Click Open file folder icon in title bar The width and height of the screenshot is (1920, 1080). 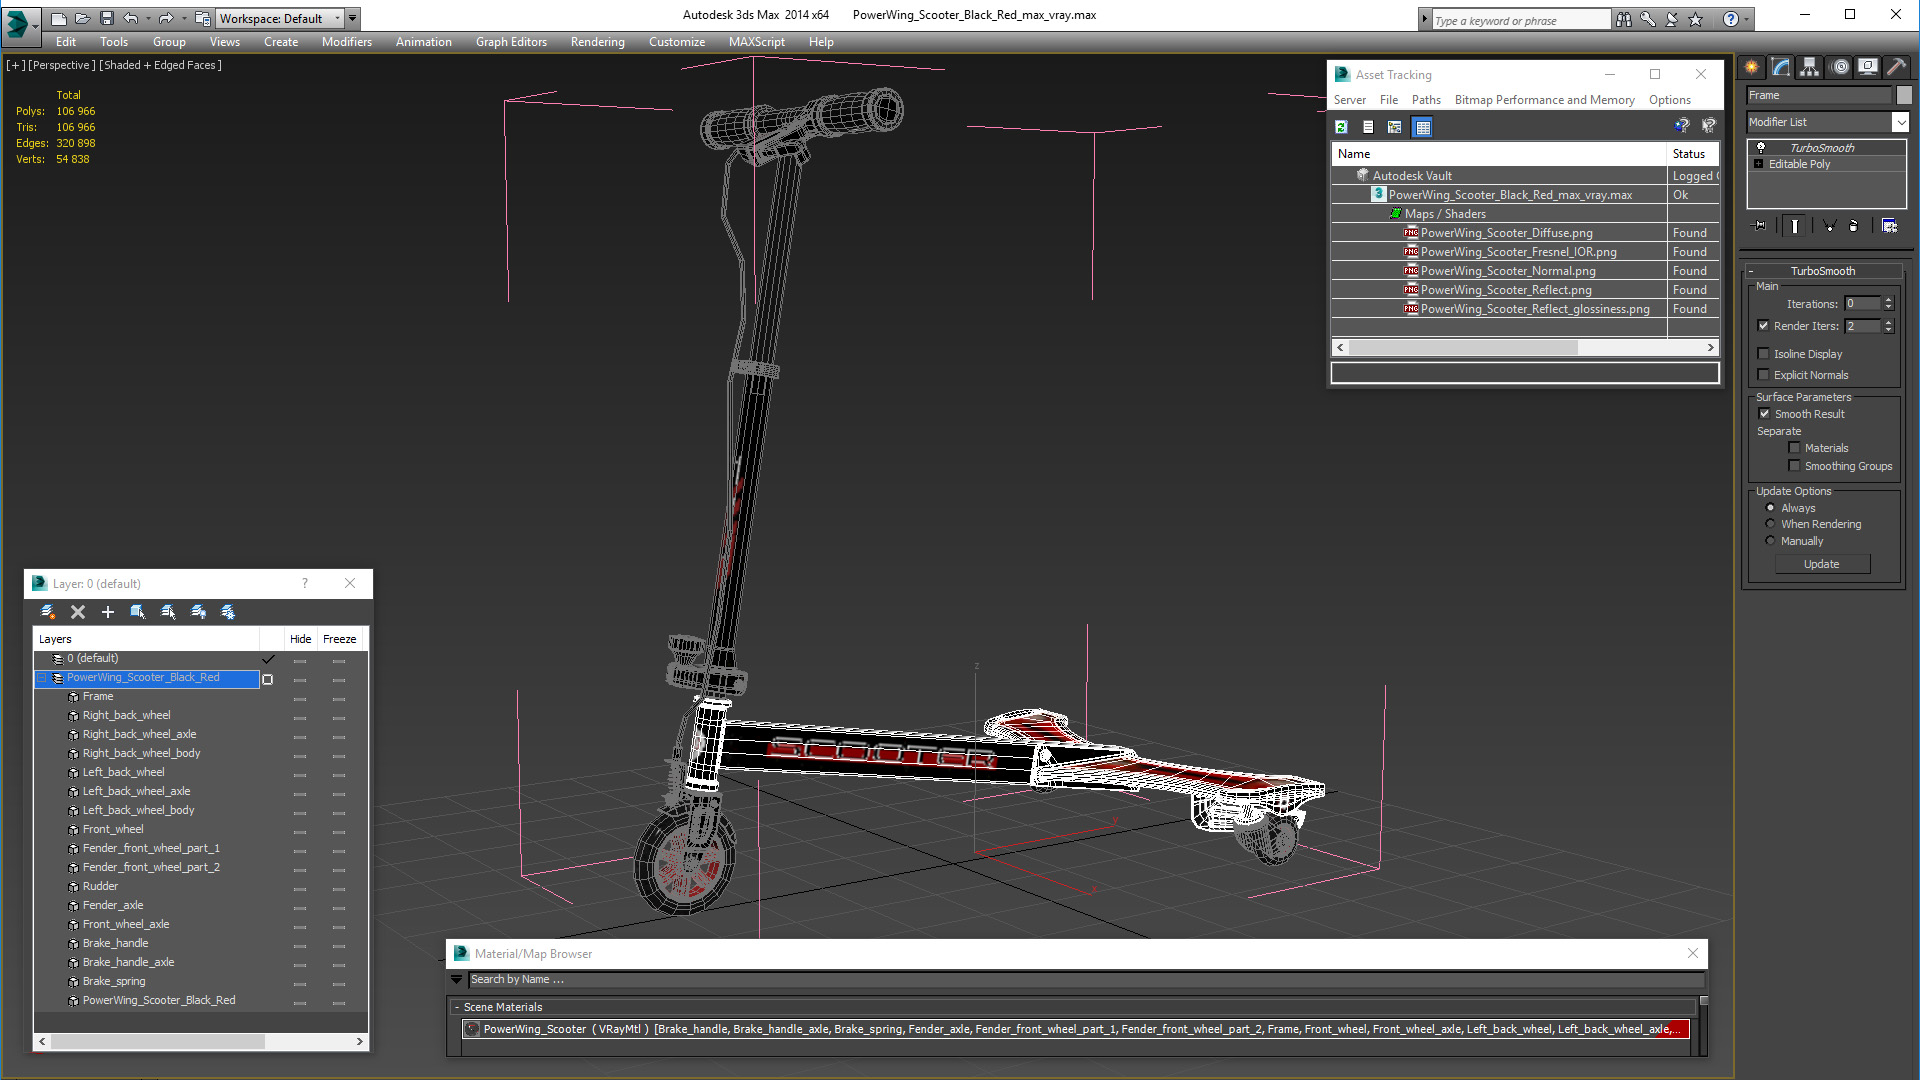[82, 18]
